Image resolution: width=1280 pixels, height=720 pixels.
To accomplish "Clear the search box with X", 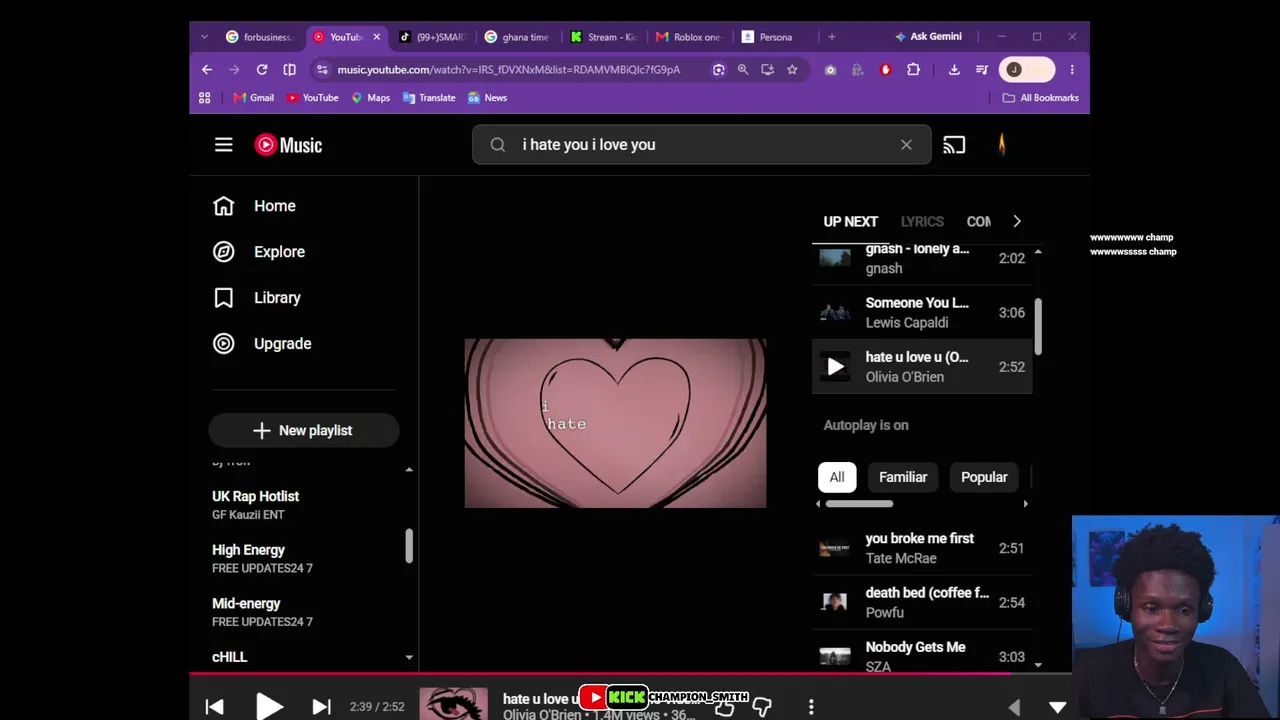I will (906, 145).
